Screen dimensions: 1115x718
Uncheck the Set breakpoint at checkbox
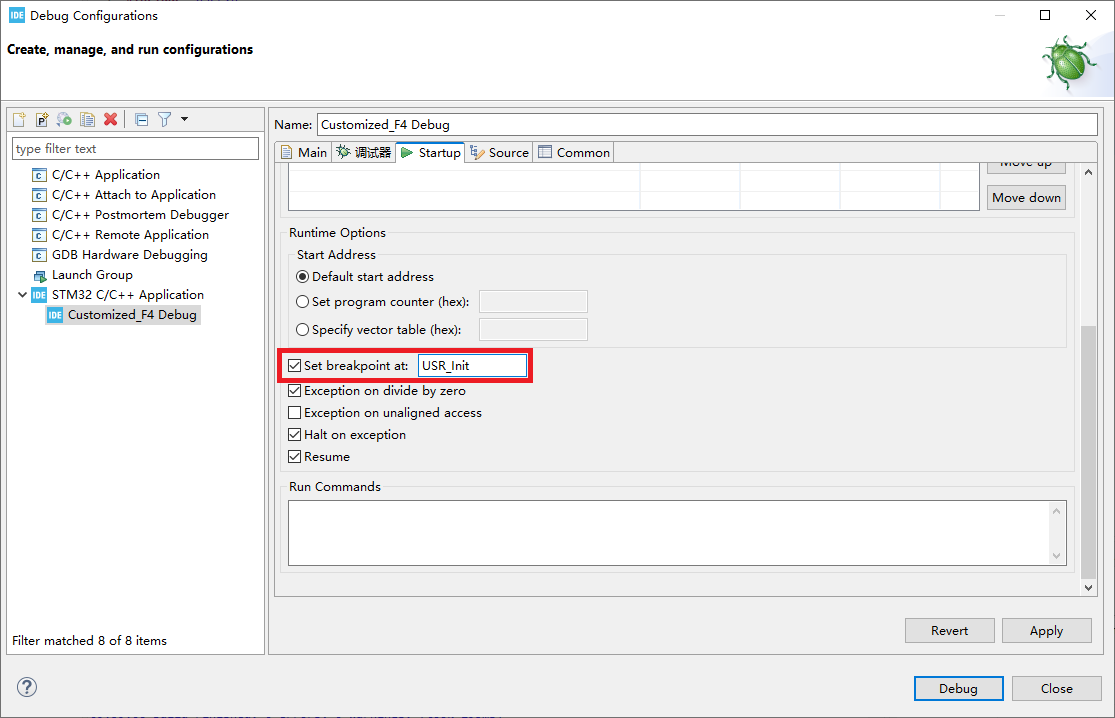pyautogui.click(x=295, y=366)
